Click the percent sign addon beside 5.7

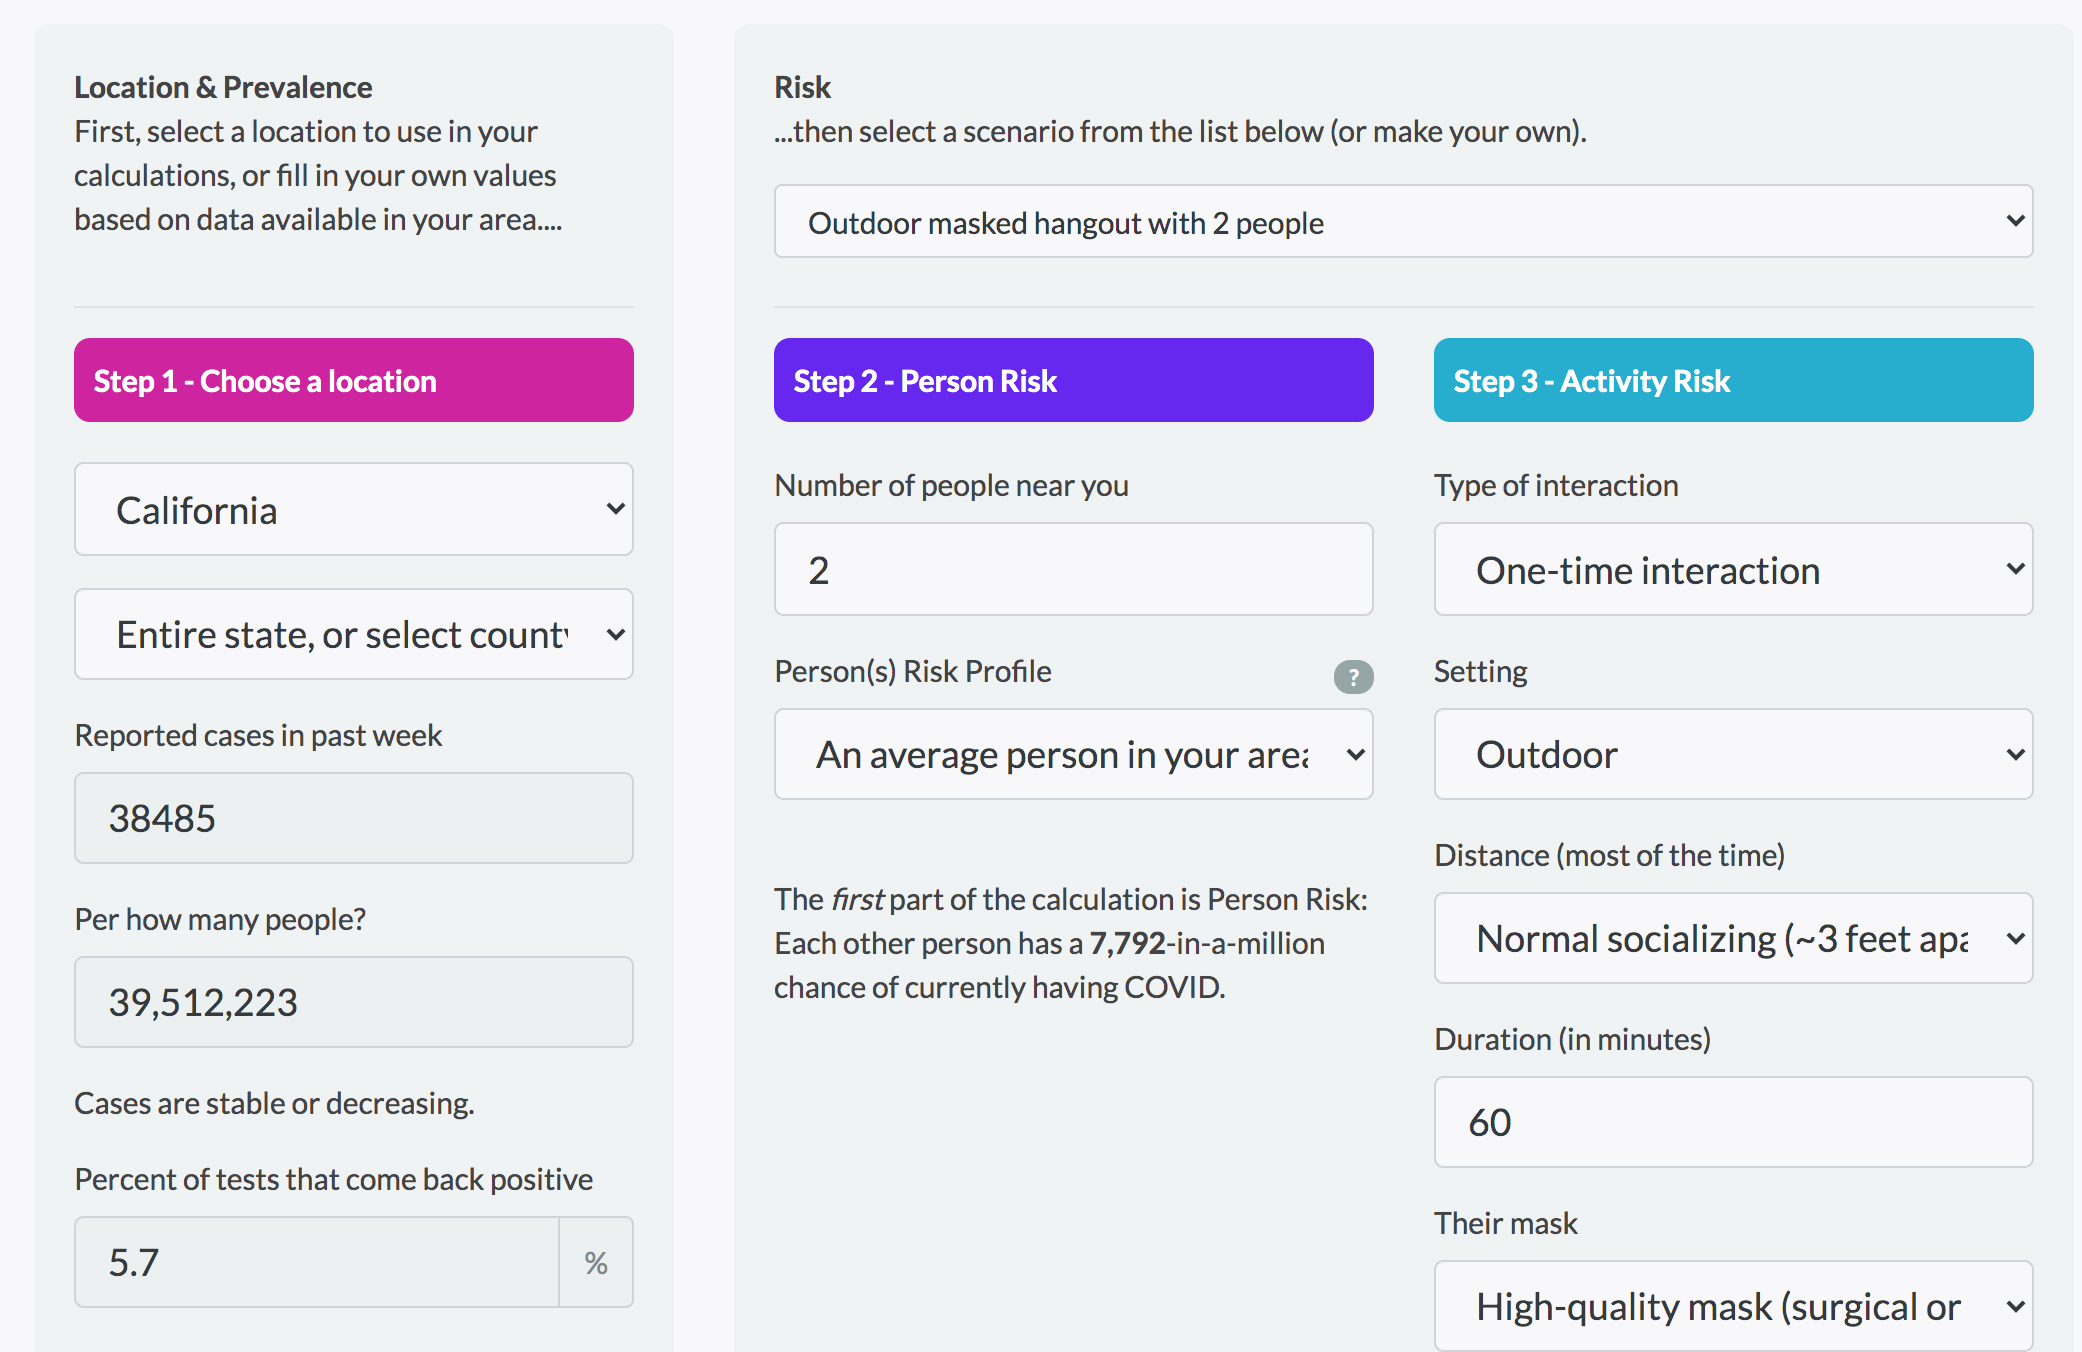click(x=596, y=1262)
